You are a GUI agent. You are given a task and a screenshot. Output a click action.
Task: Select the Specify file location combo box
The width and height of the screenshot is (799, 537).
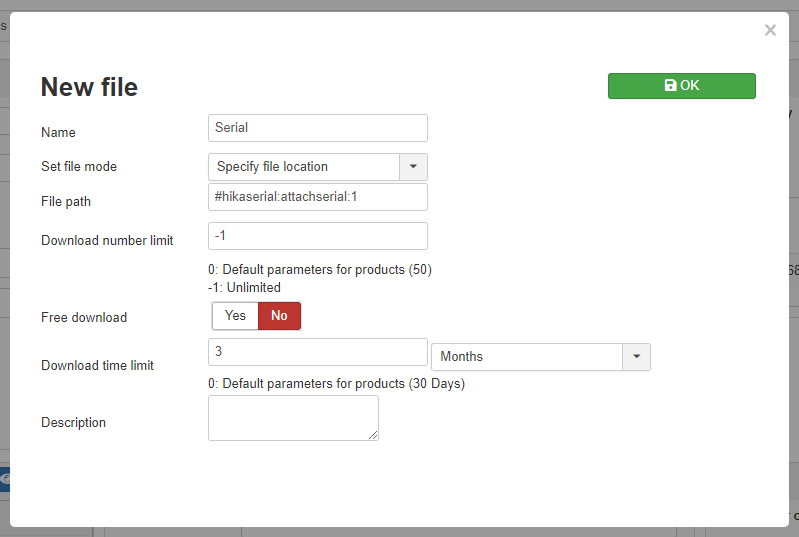coord(317,167)
